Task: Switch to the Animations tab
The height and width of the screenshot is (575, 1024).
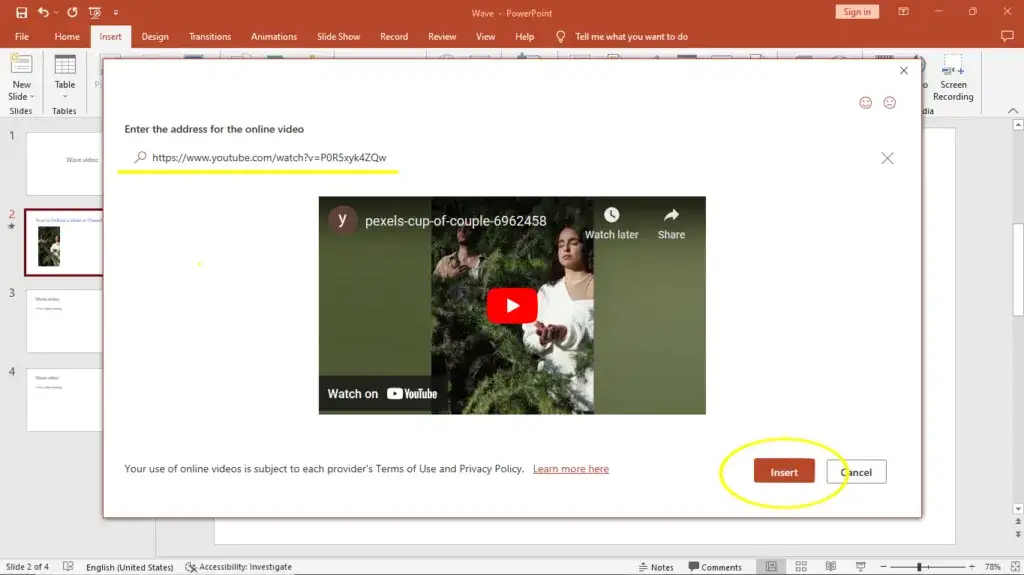Action: (274, 37)
